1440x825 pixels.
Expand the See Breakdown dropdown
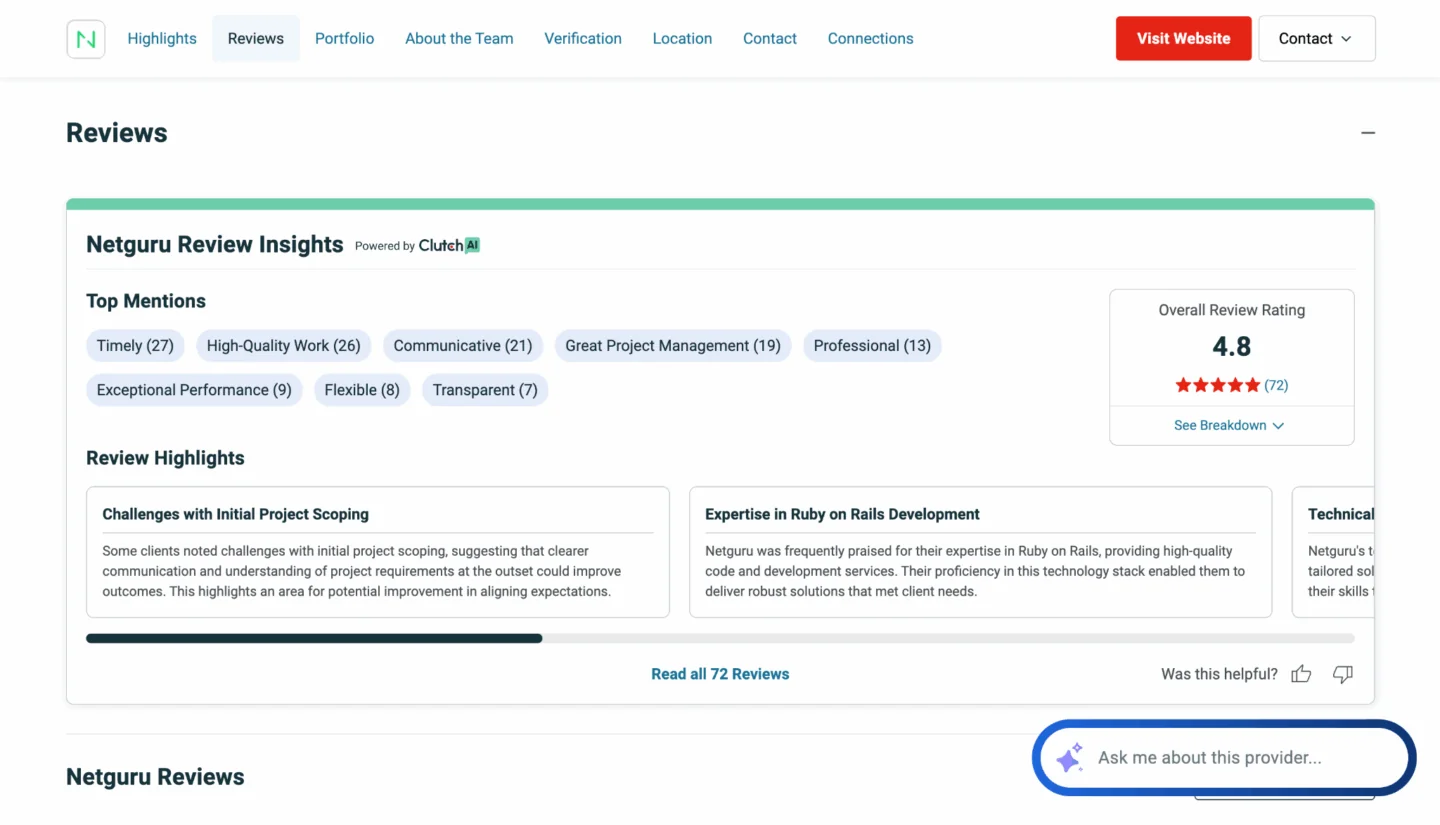(x=1229, y=425)
